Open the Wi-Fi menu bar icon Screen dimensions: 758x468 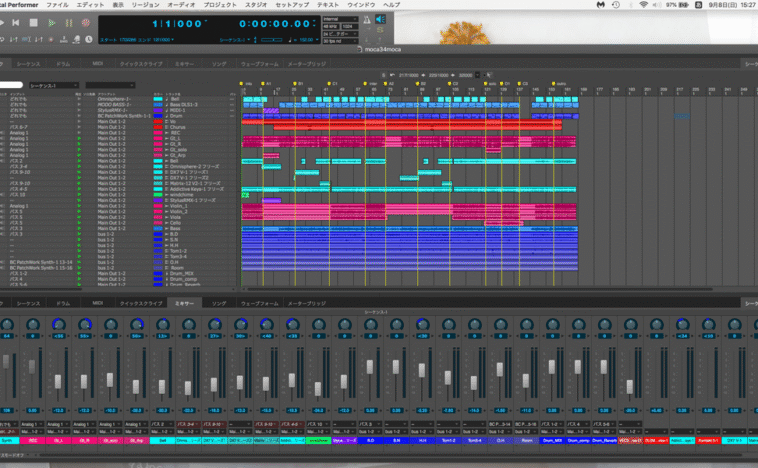(643, 5)
